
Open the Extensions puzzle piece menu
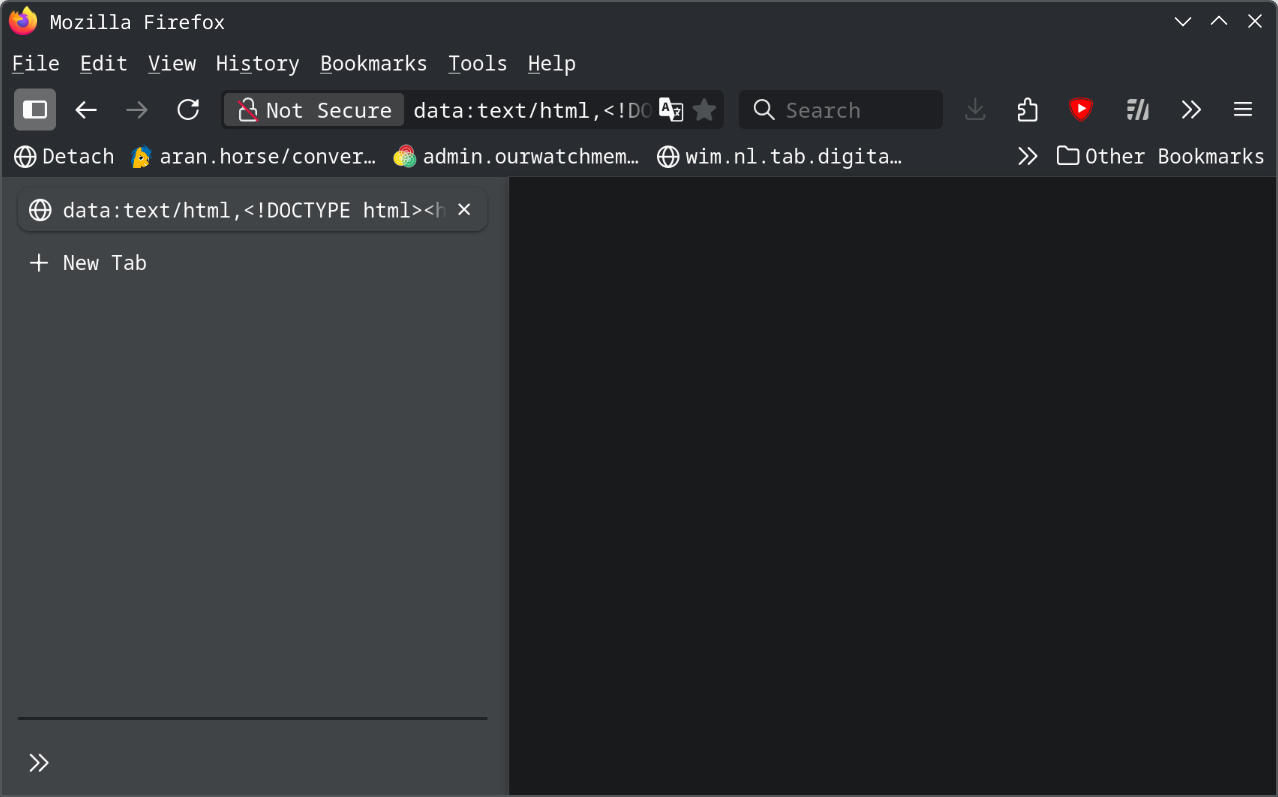pos(1027,110)
